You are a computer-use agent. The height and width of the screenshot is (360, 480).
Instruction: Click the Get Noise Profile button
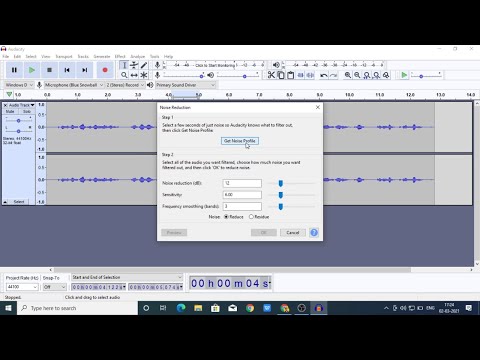pyautogui.click(x=240, y=141)
